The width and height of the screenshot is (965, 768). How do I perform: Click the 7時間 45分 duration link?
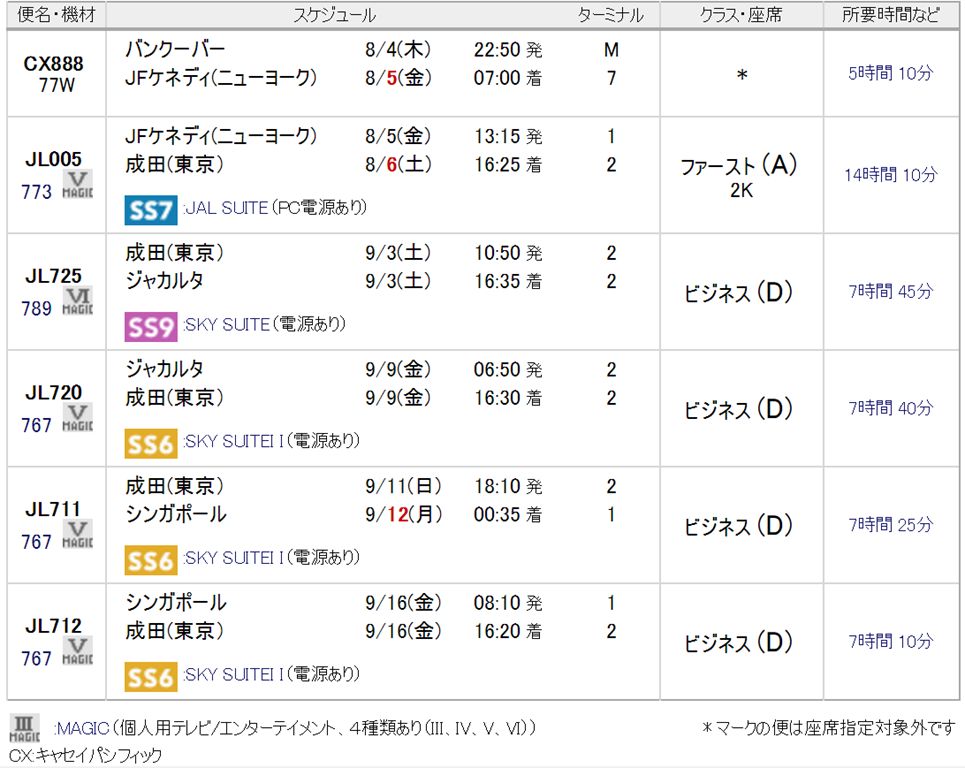point(891,291)
